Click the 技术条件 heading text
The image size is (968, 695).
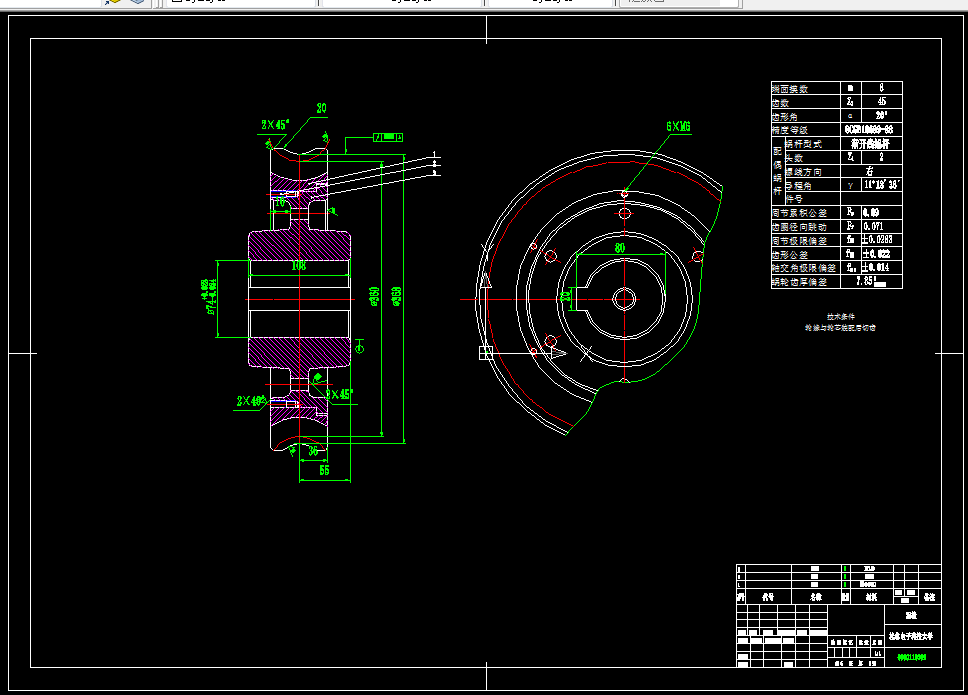[x=841, y=316]
